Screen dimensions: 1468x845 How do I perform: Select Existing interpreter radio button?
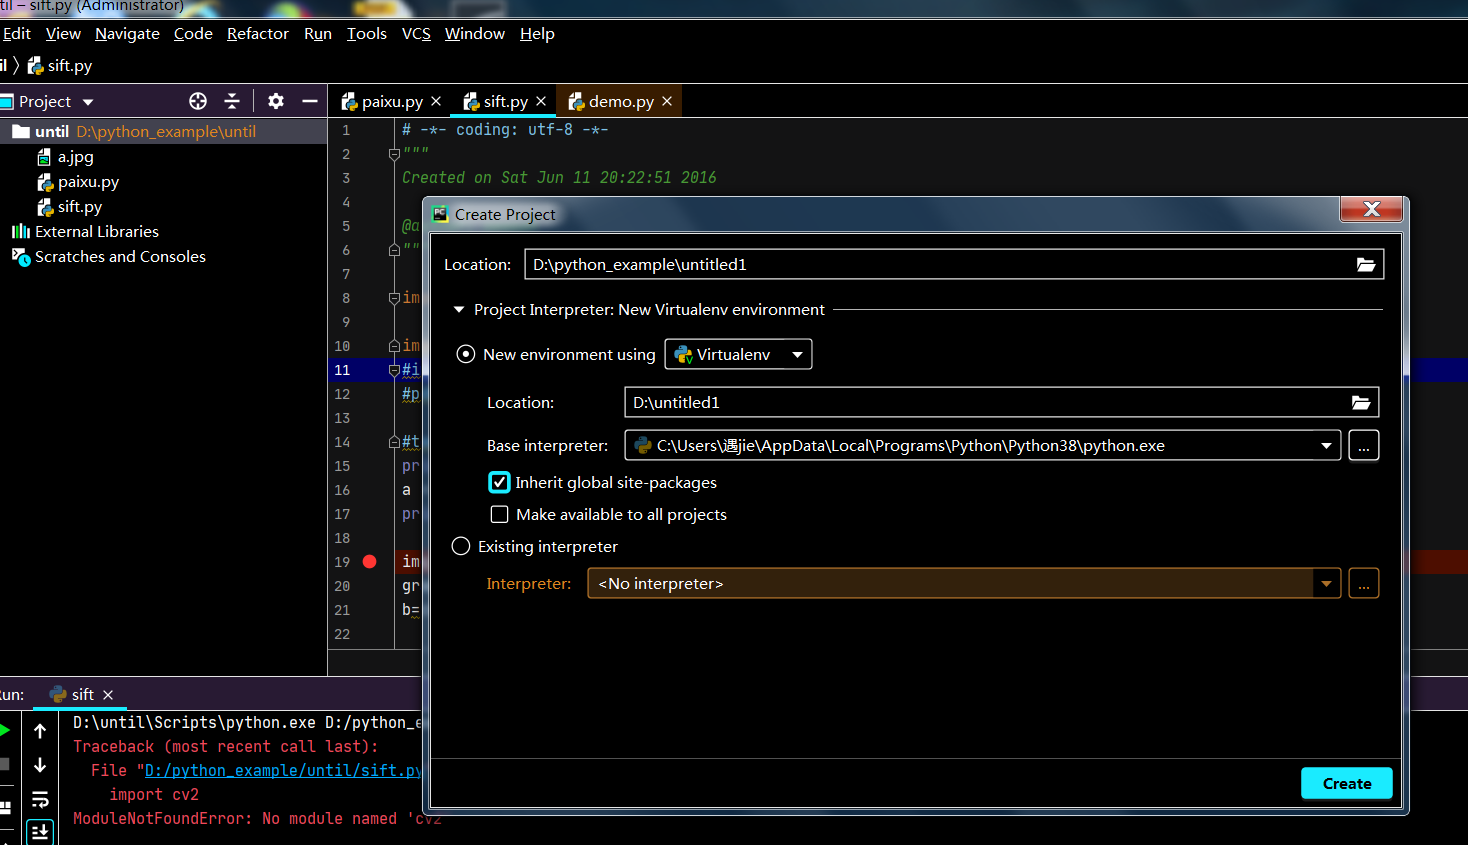click(x=461, y=546)
